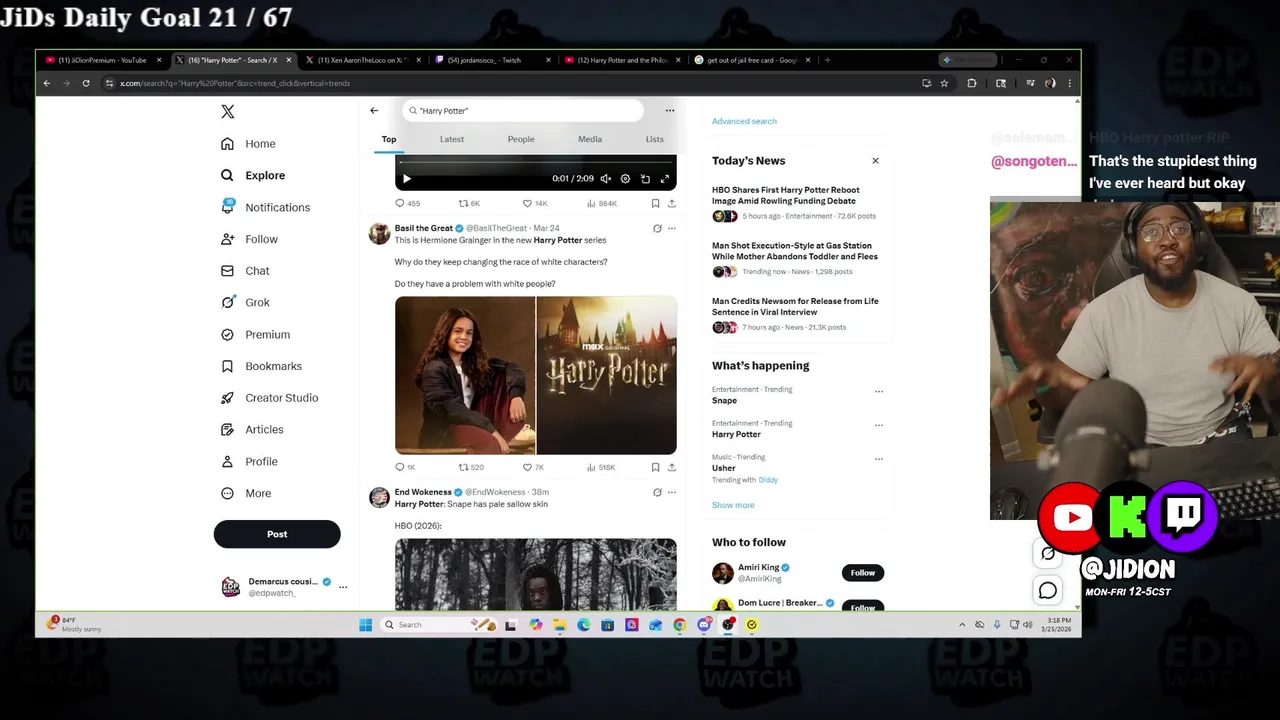Click the browser address bar URL

click(235, 83)
